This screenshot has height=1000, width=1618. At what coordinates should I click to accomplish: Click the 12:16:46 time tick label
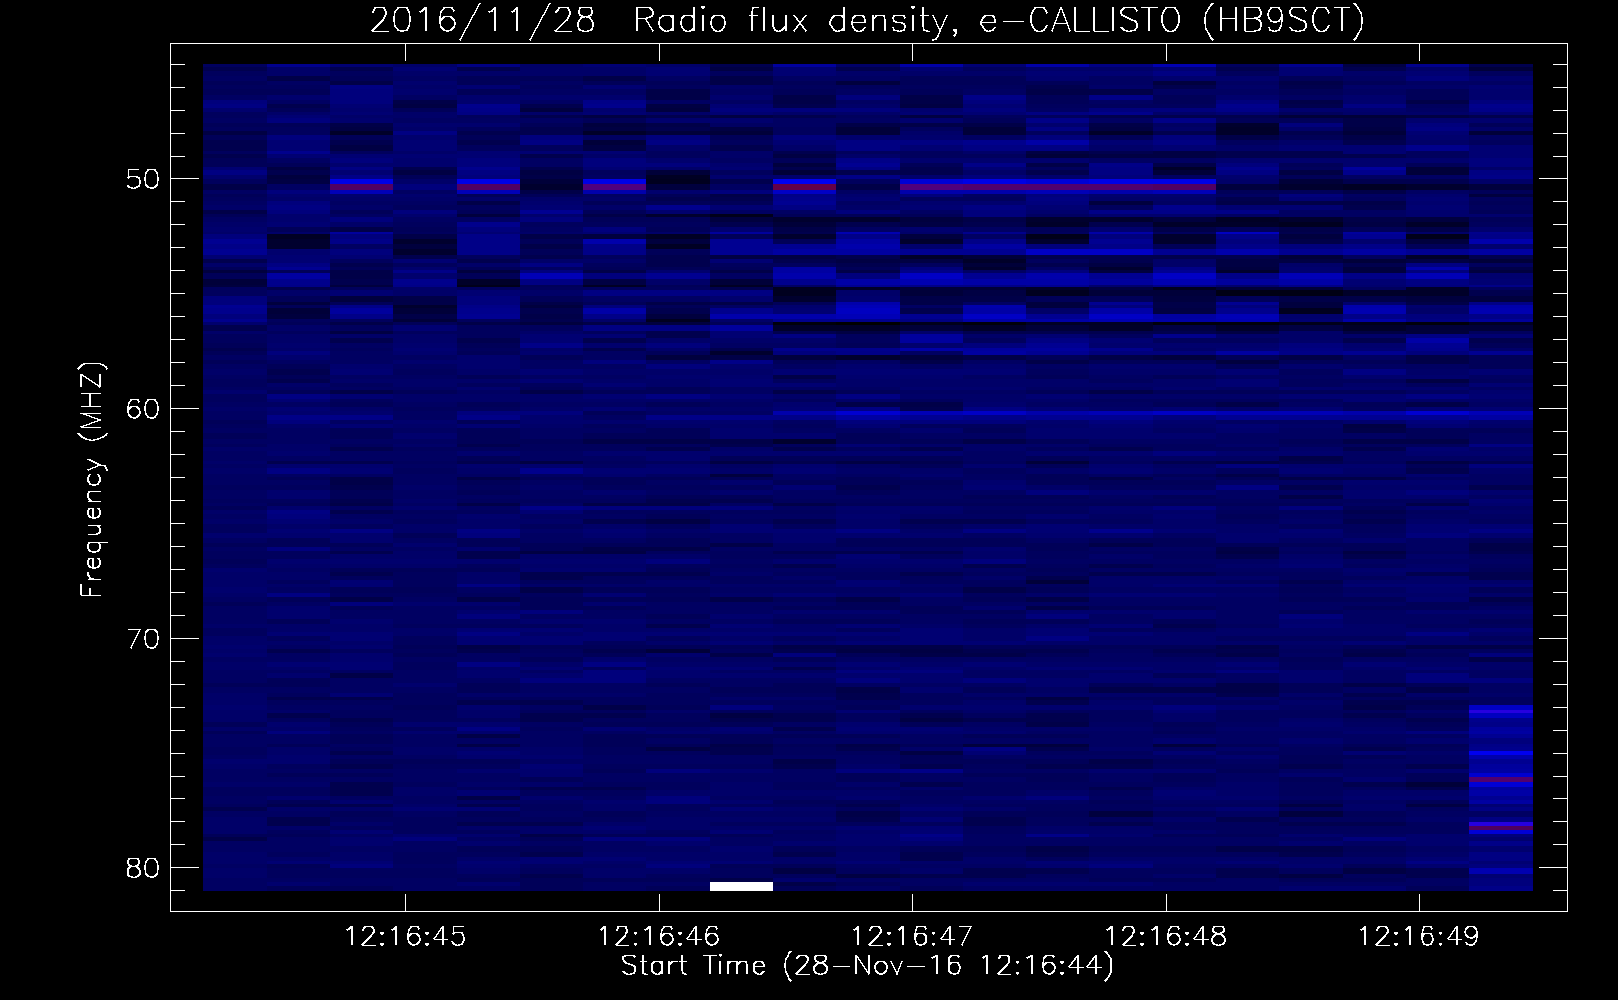pyautogui.click(x=658, y=937)
